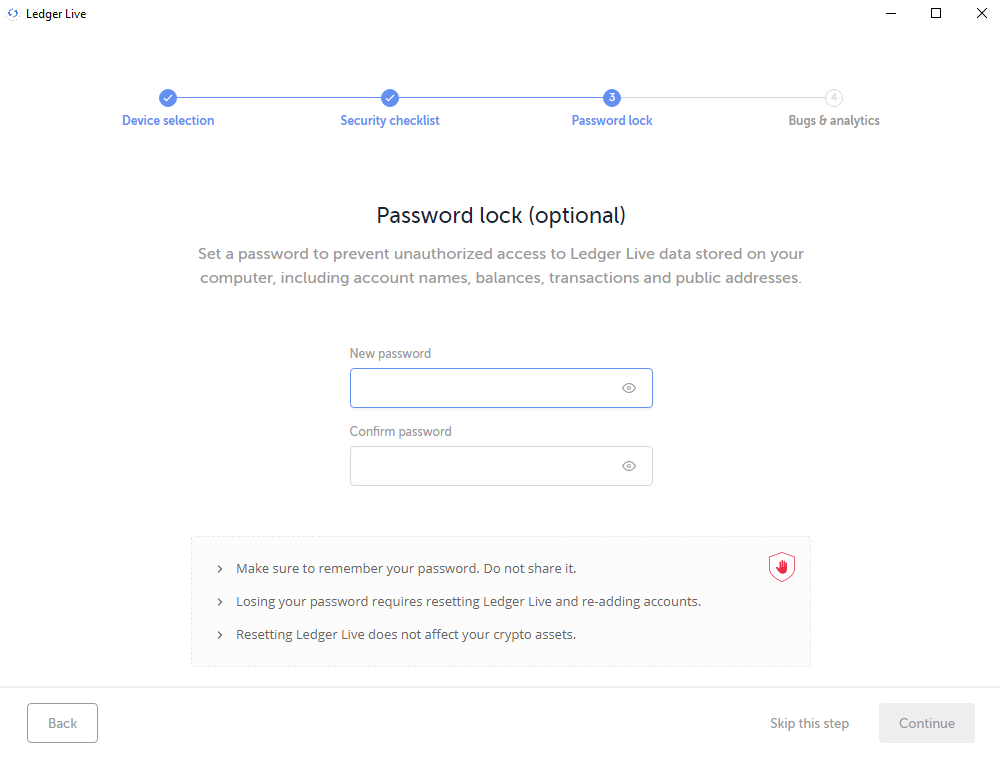Click chevron beside remember your password tip

(x=220, y=568)
